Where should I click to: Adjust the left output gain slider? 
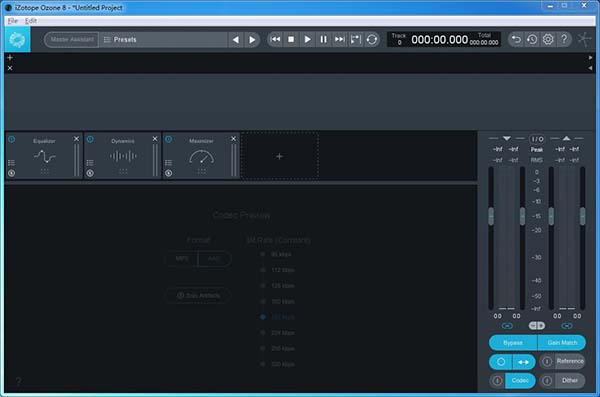point(551,216)
